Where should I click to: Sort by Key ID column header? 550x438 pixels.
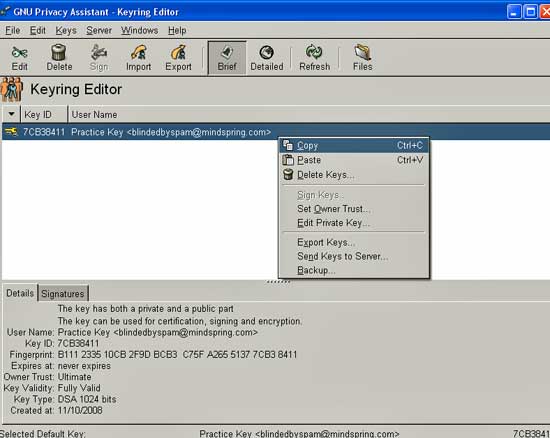point(44,114)
